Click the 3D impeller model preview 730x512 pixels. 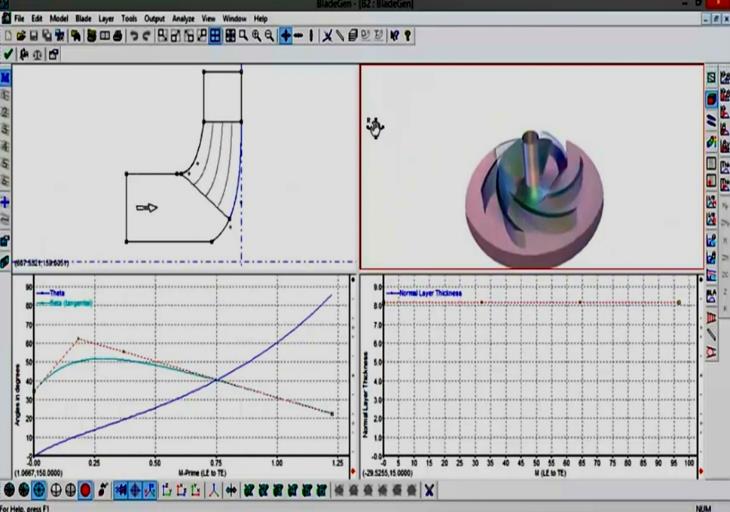point(534,199)
